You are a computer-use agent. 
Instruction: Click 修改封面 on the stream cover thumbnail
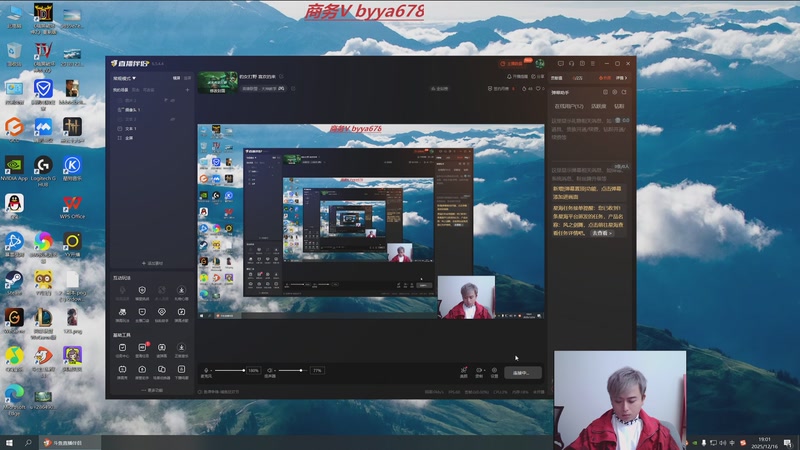[217, 91]
